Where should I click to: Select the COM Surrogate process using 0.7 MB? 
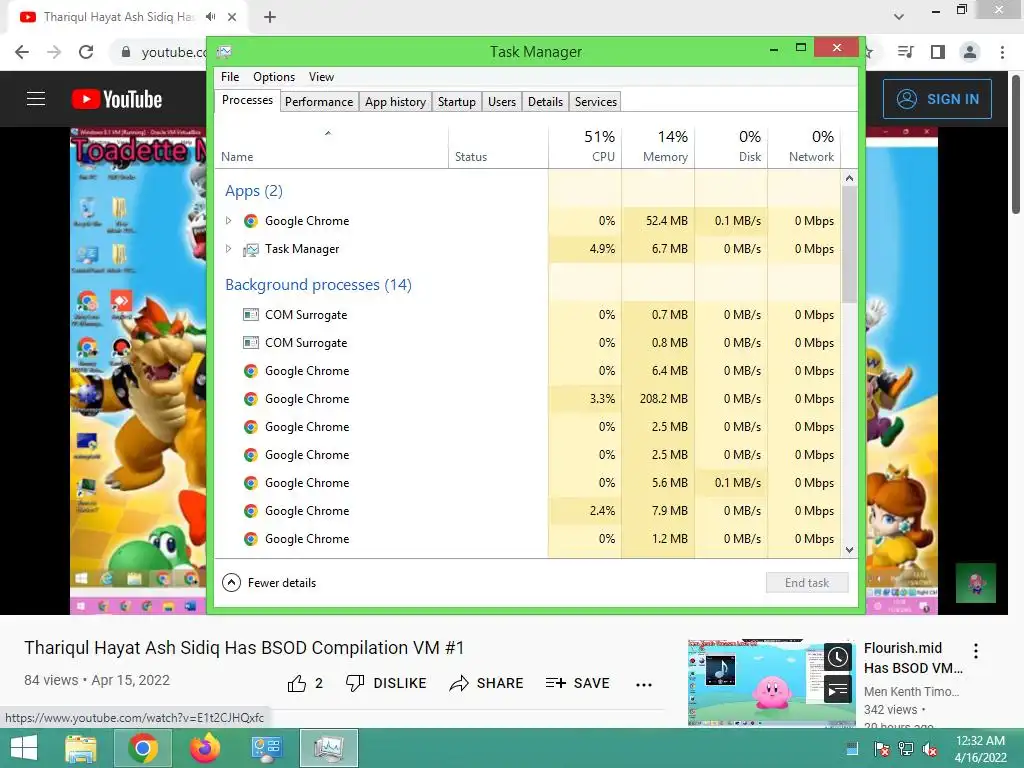(x=528, y=315)
